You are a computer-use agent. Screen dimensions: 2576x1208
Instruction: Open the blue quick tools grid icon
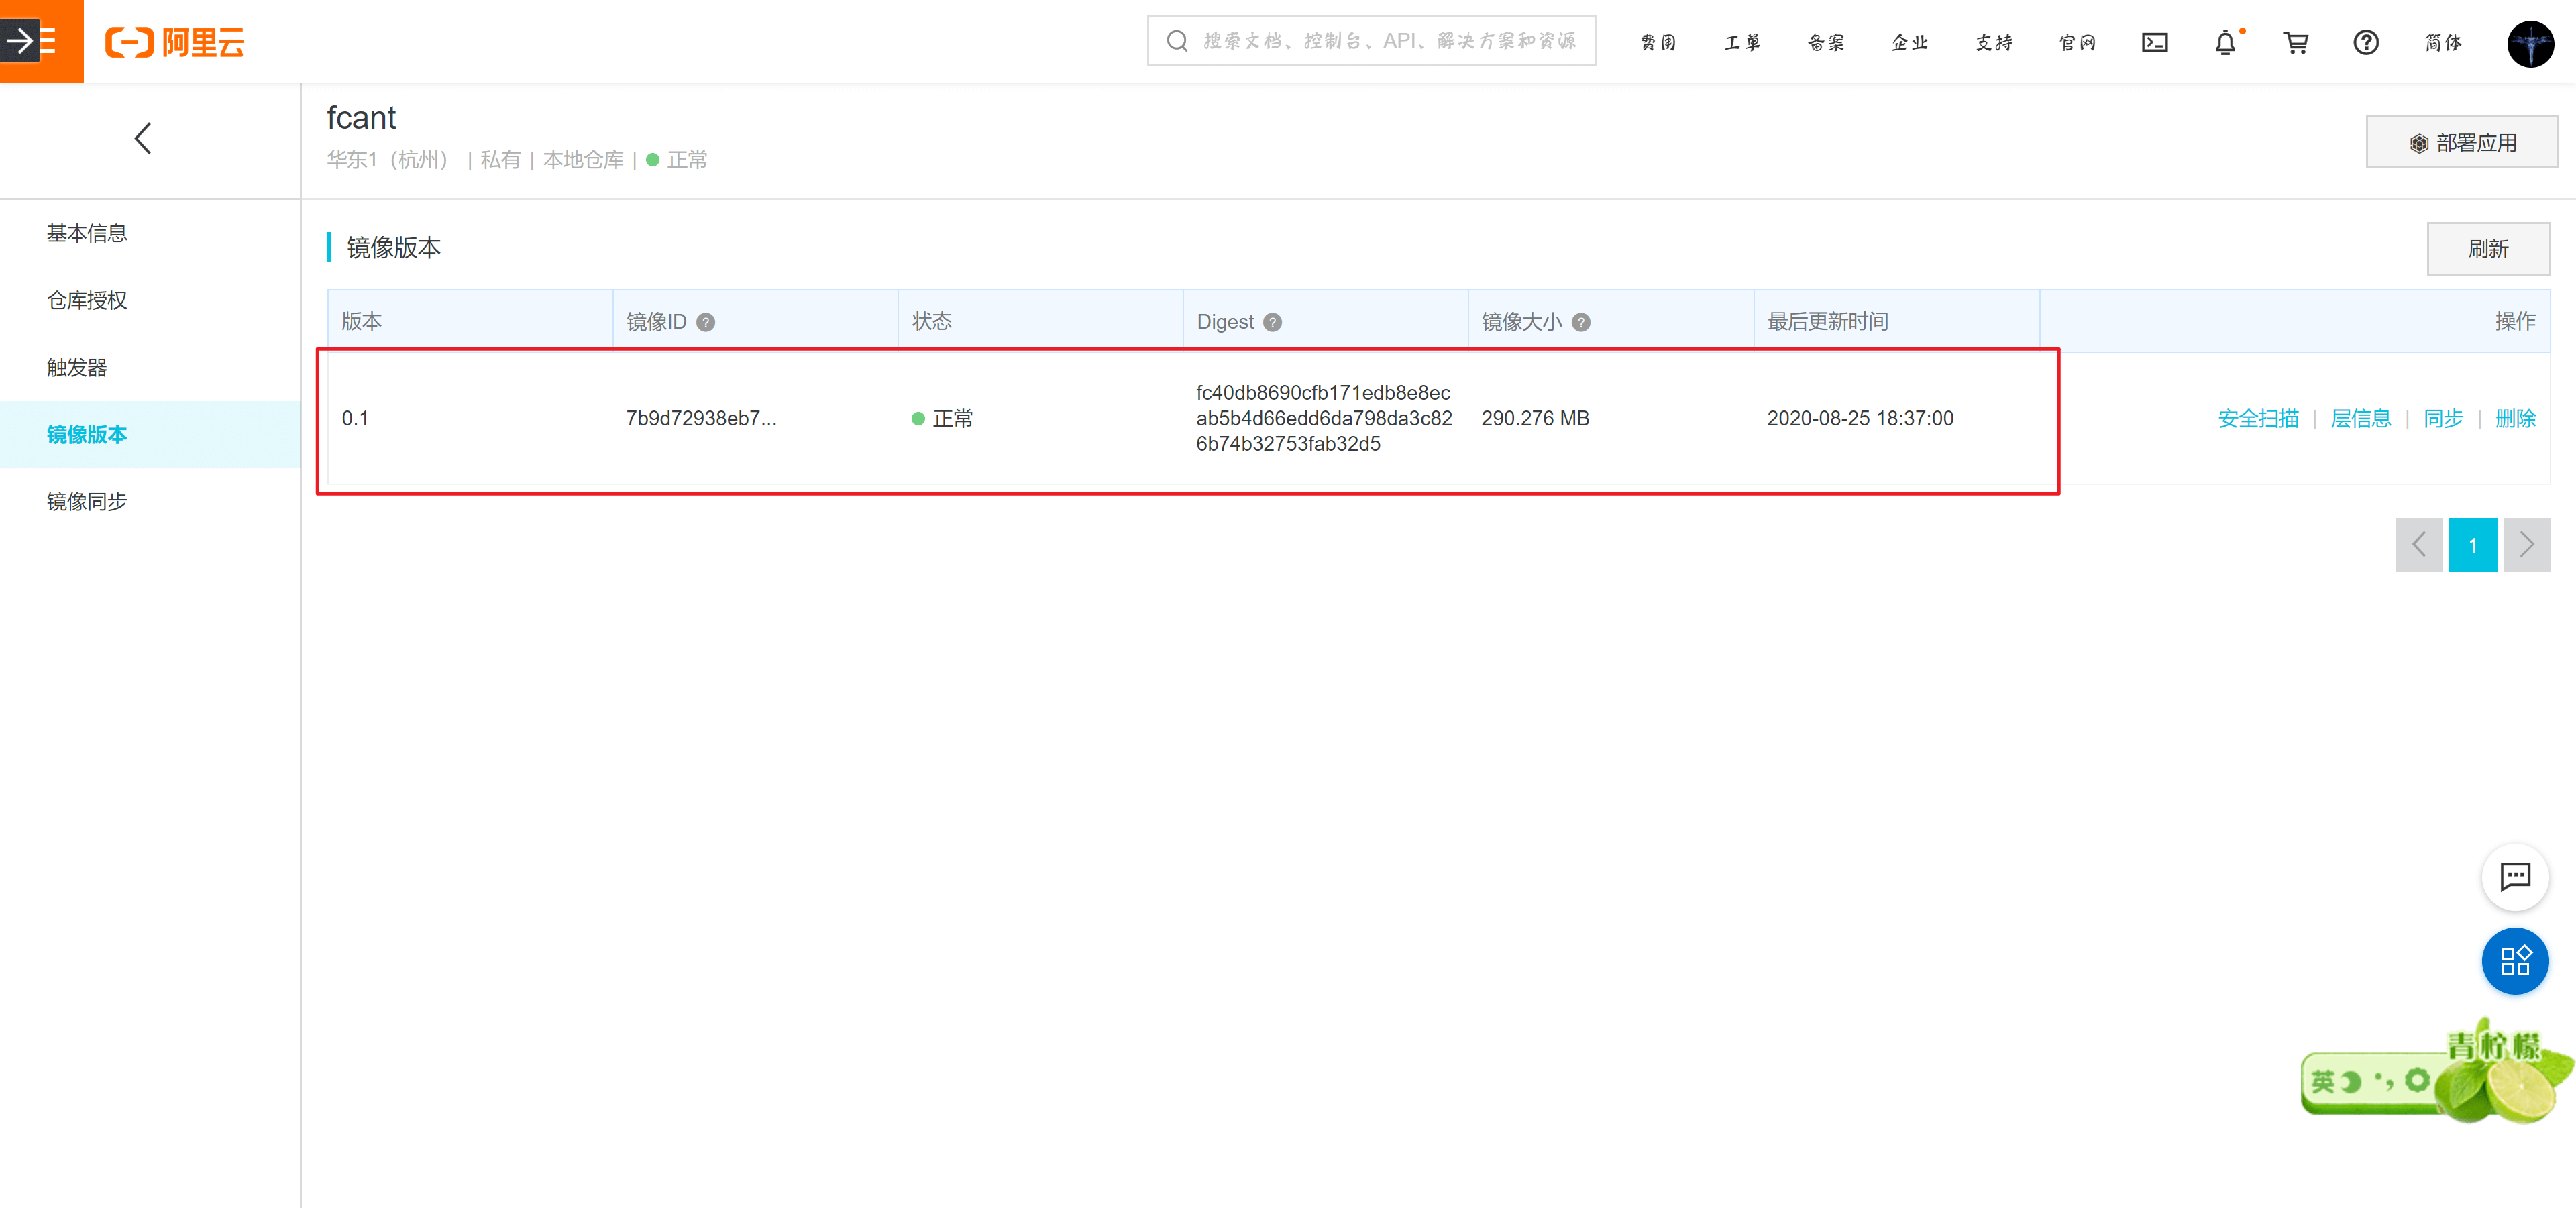pos(2514,961)
